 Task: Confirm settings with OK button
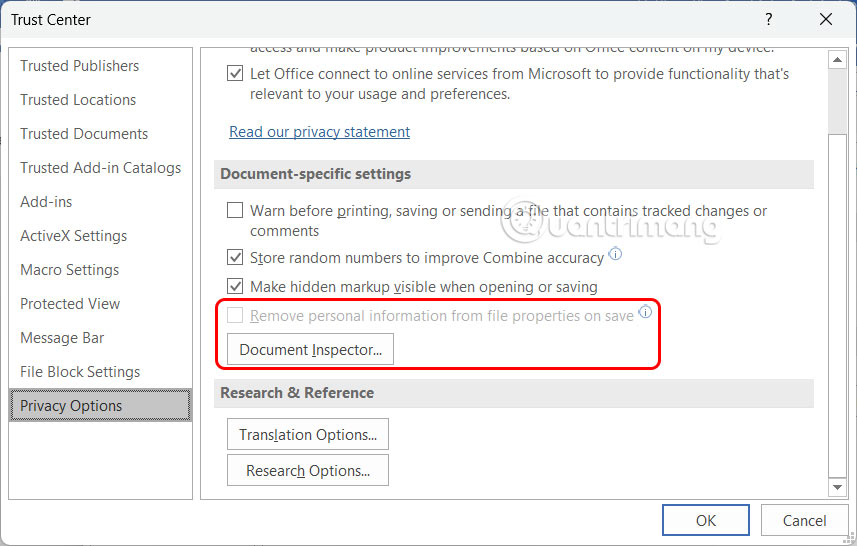click(x=706, y=520)
